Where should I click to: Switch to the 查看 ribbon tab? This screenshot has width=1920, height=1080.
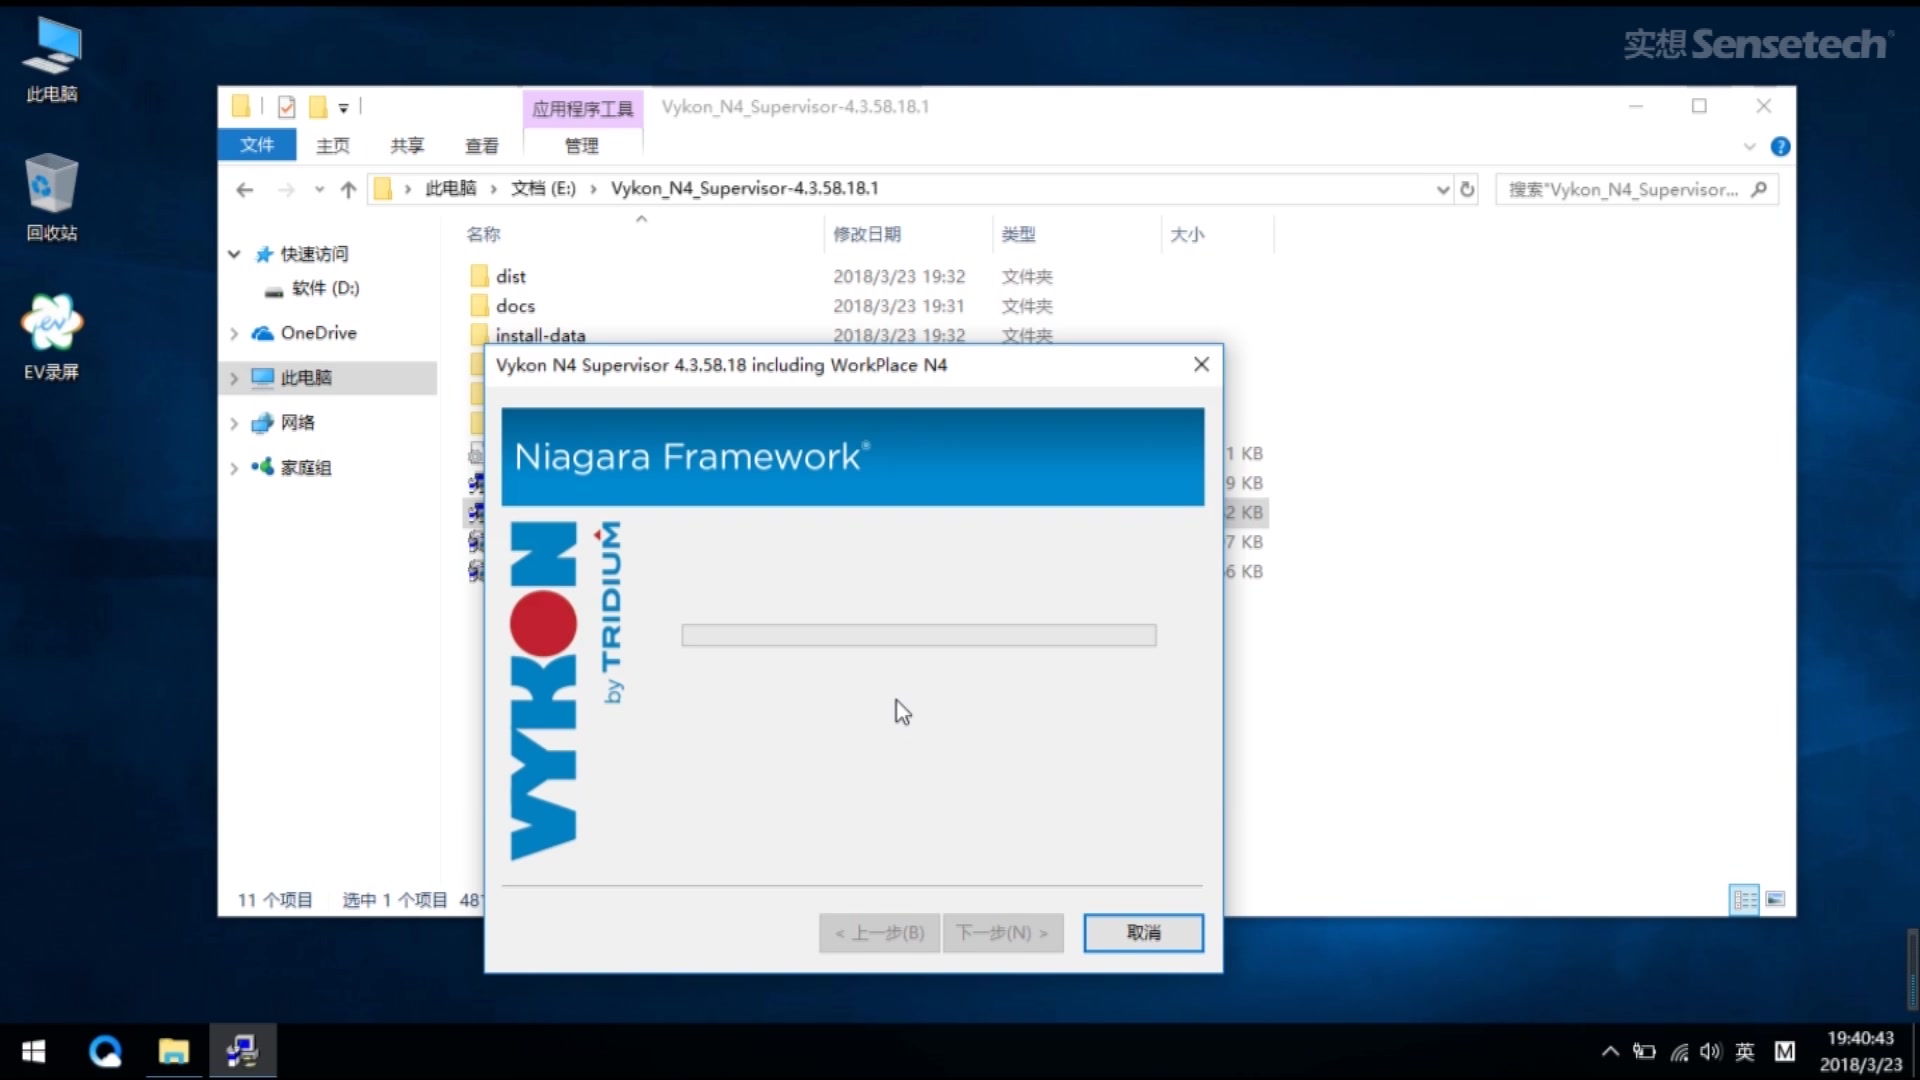pos(481,146)
